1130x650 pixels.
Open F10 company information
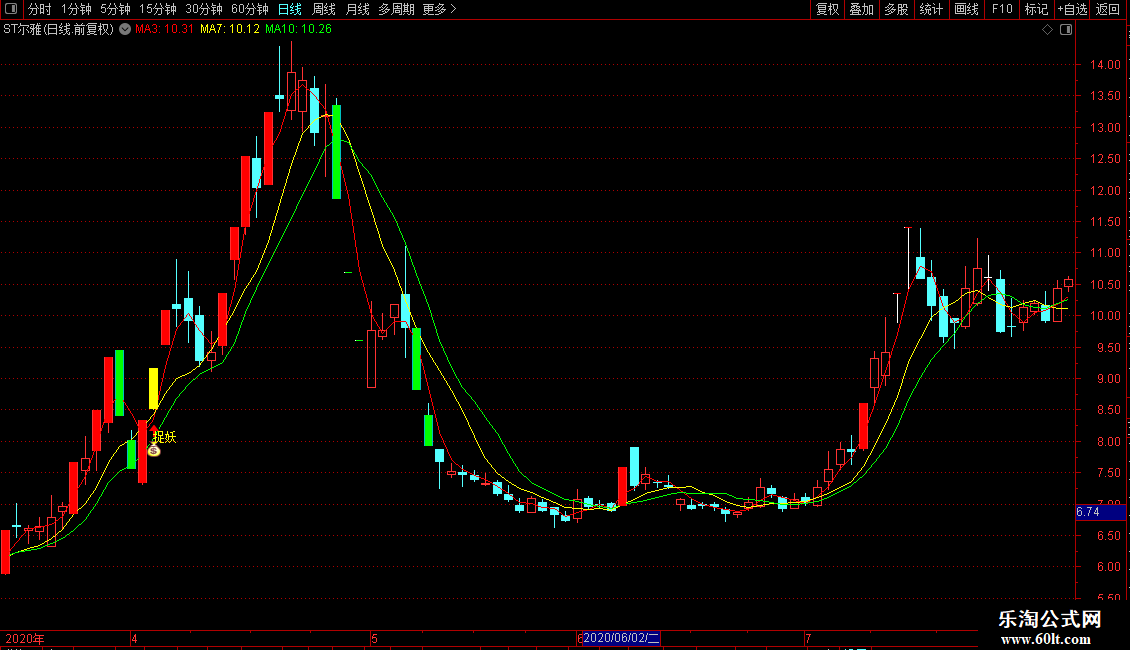pyautogui.click(x=1002, y=9)
